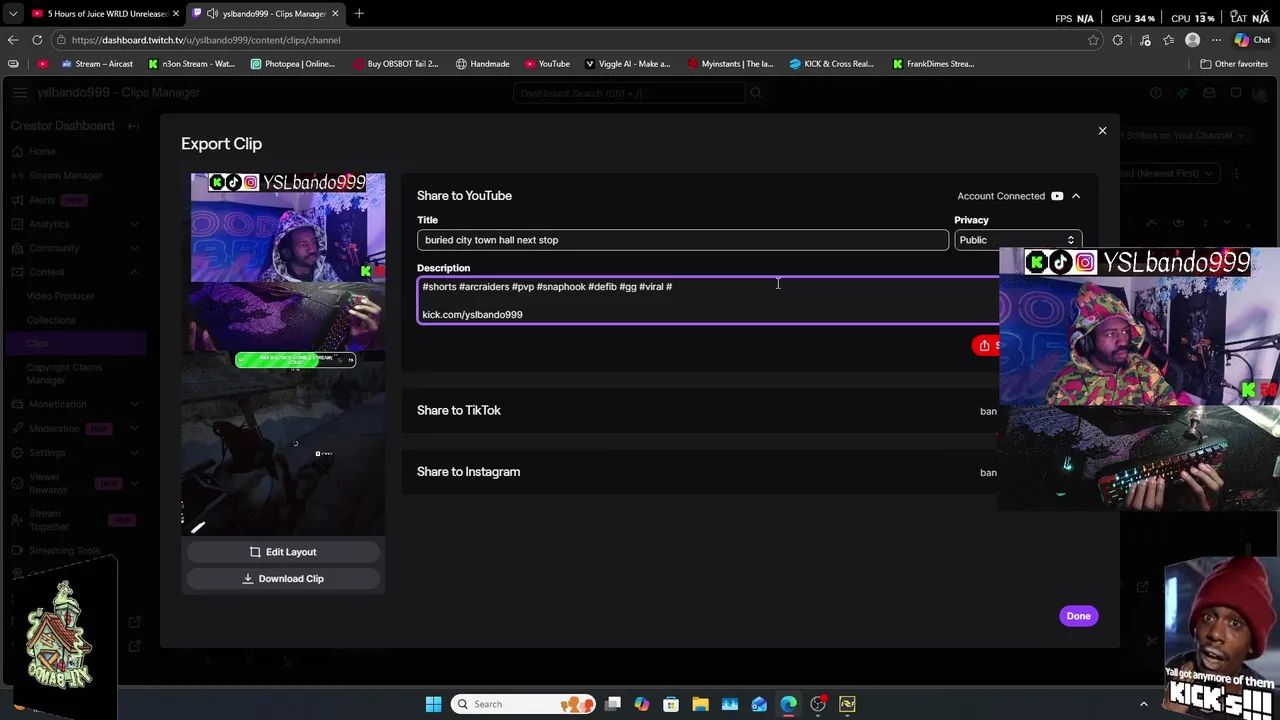Open Task View from the taskbar

tap(613, 704)
